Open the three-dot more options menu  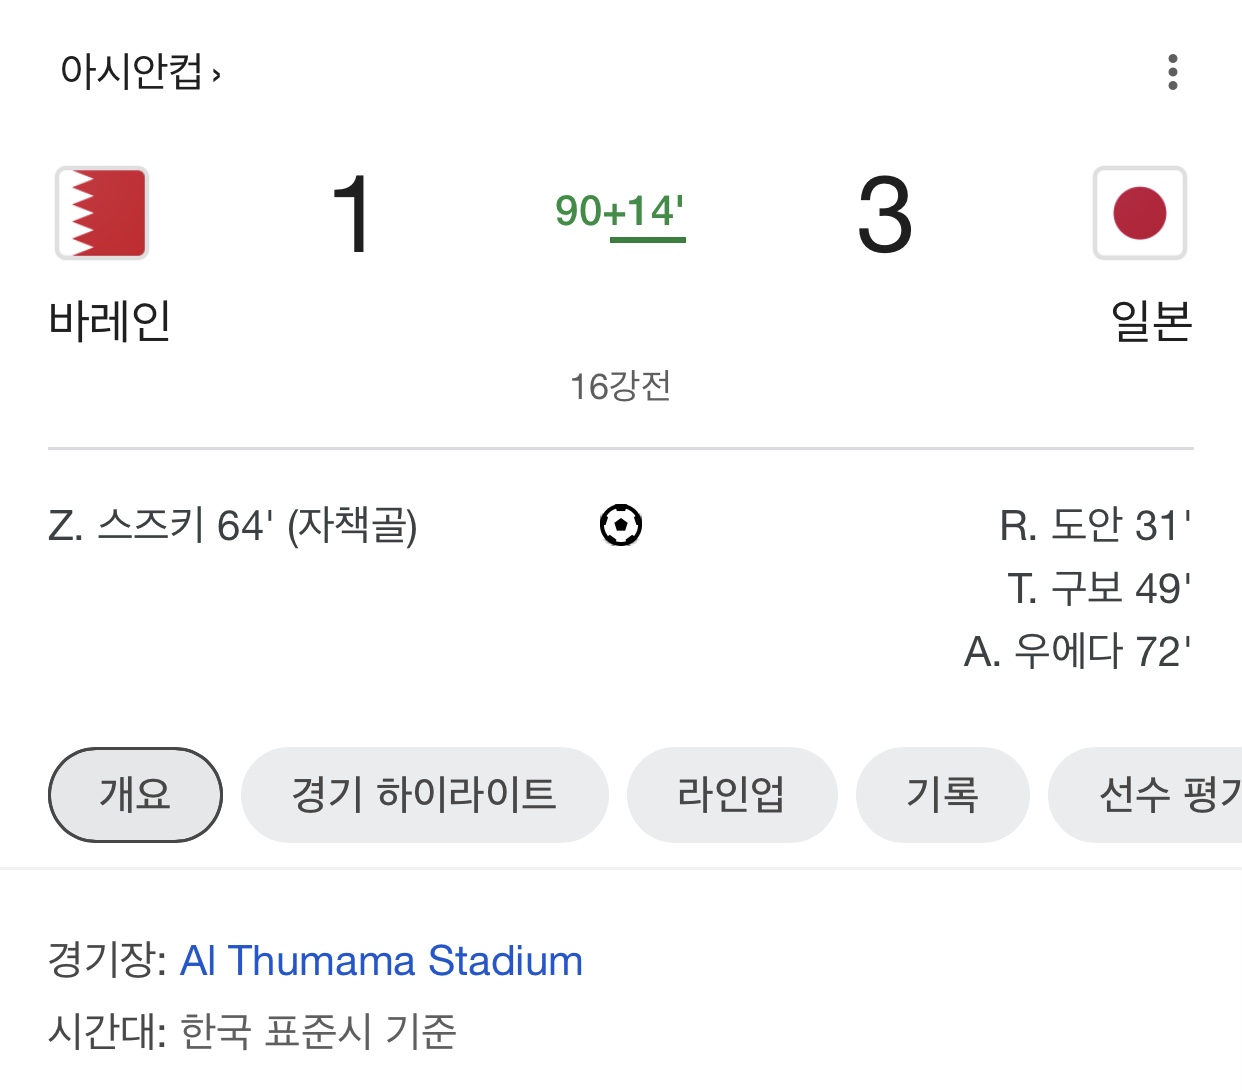(x=1172, y=72)
